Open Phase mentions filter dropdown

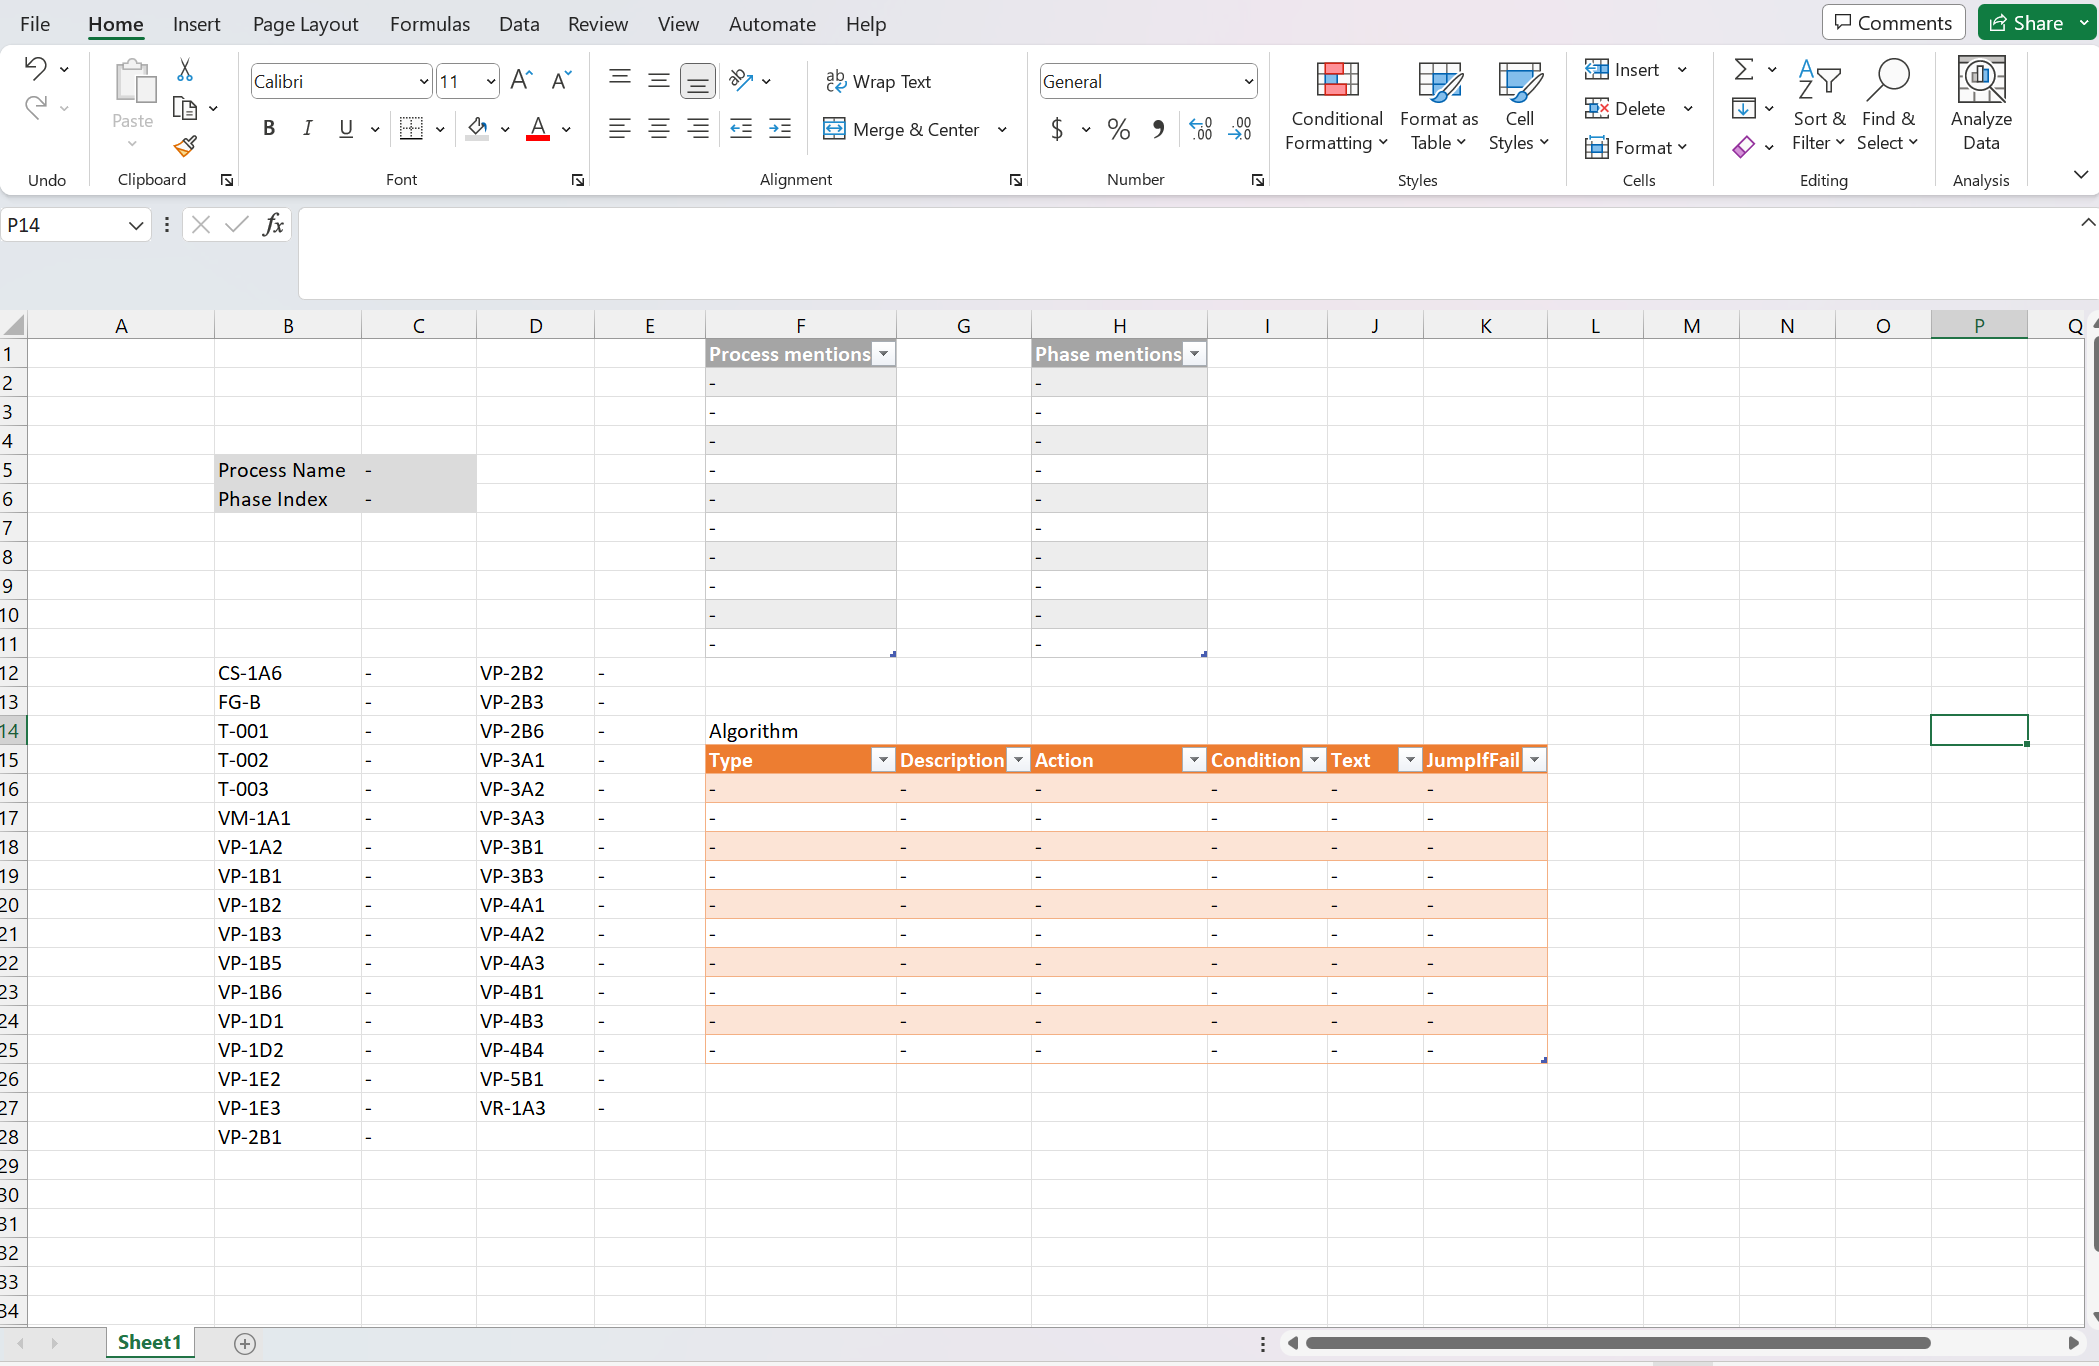1194,354
